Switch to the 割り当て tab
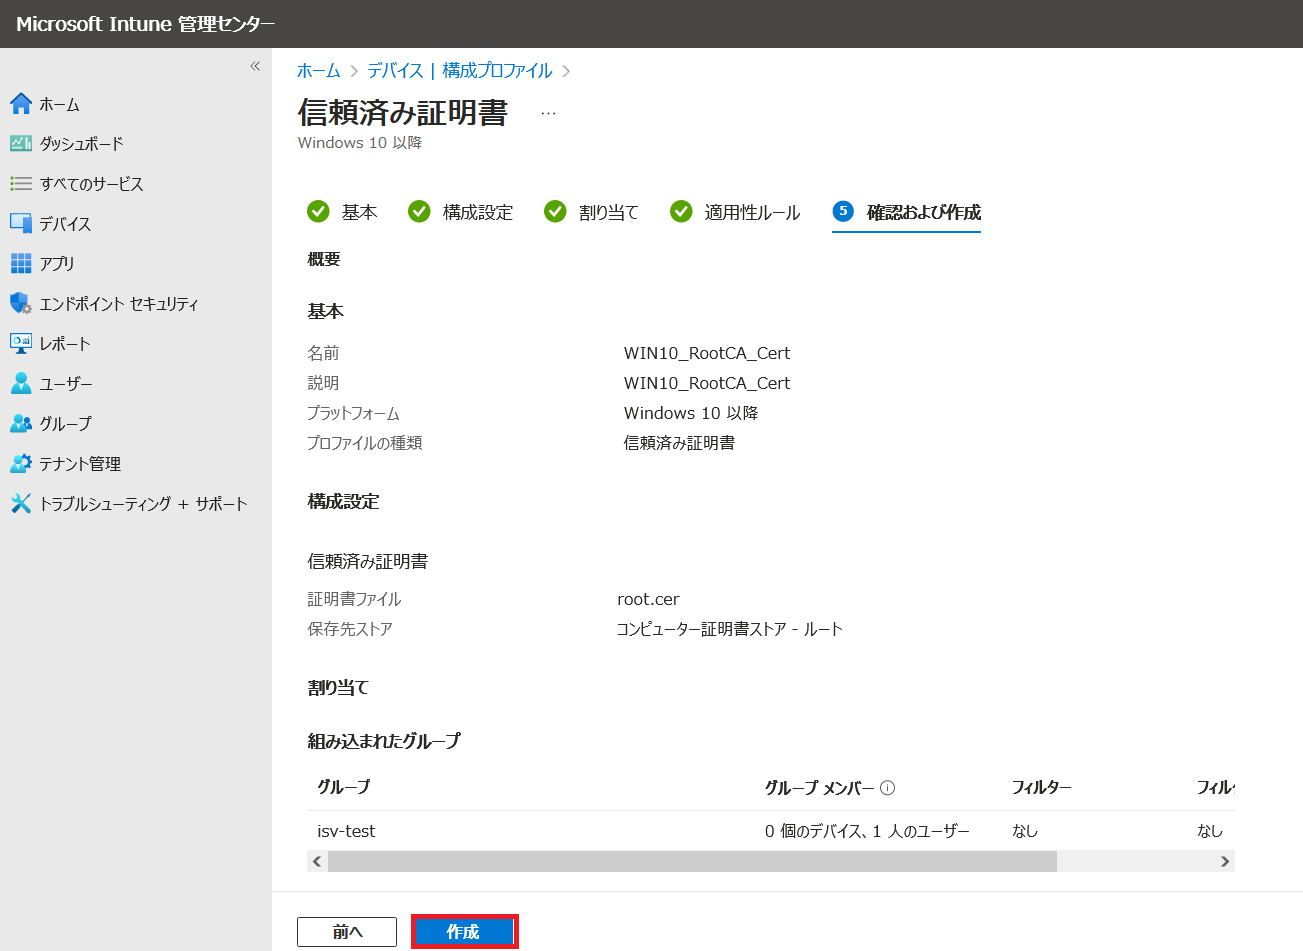 point(591,212)
